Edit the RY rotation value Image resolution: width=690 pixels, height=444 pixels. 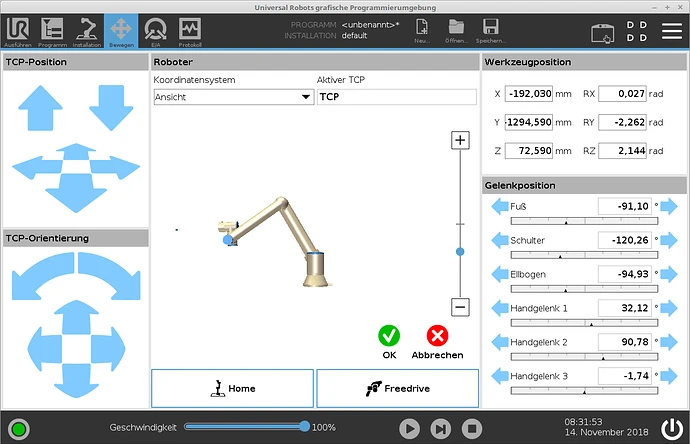coord(622,122)
